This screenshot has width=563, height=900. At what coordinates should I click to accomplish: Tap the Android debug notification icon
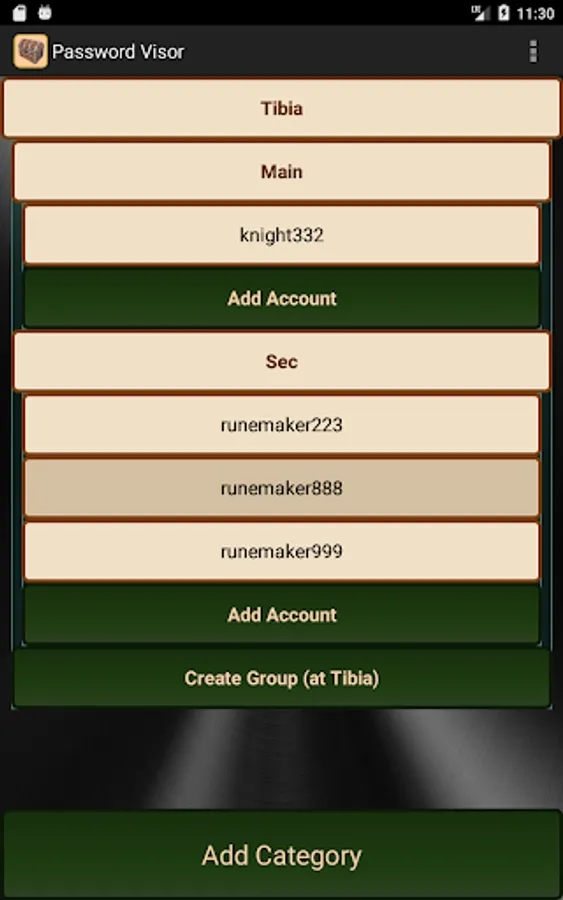click(45, 13)
